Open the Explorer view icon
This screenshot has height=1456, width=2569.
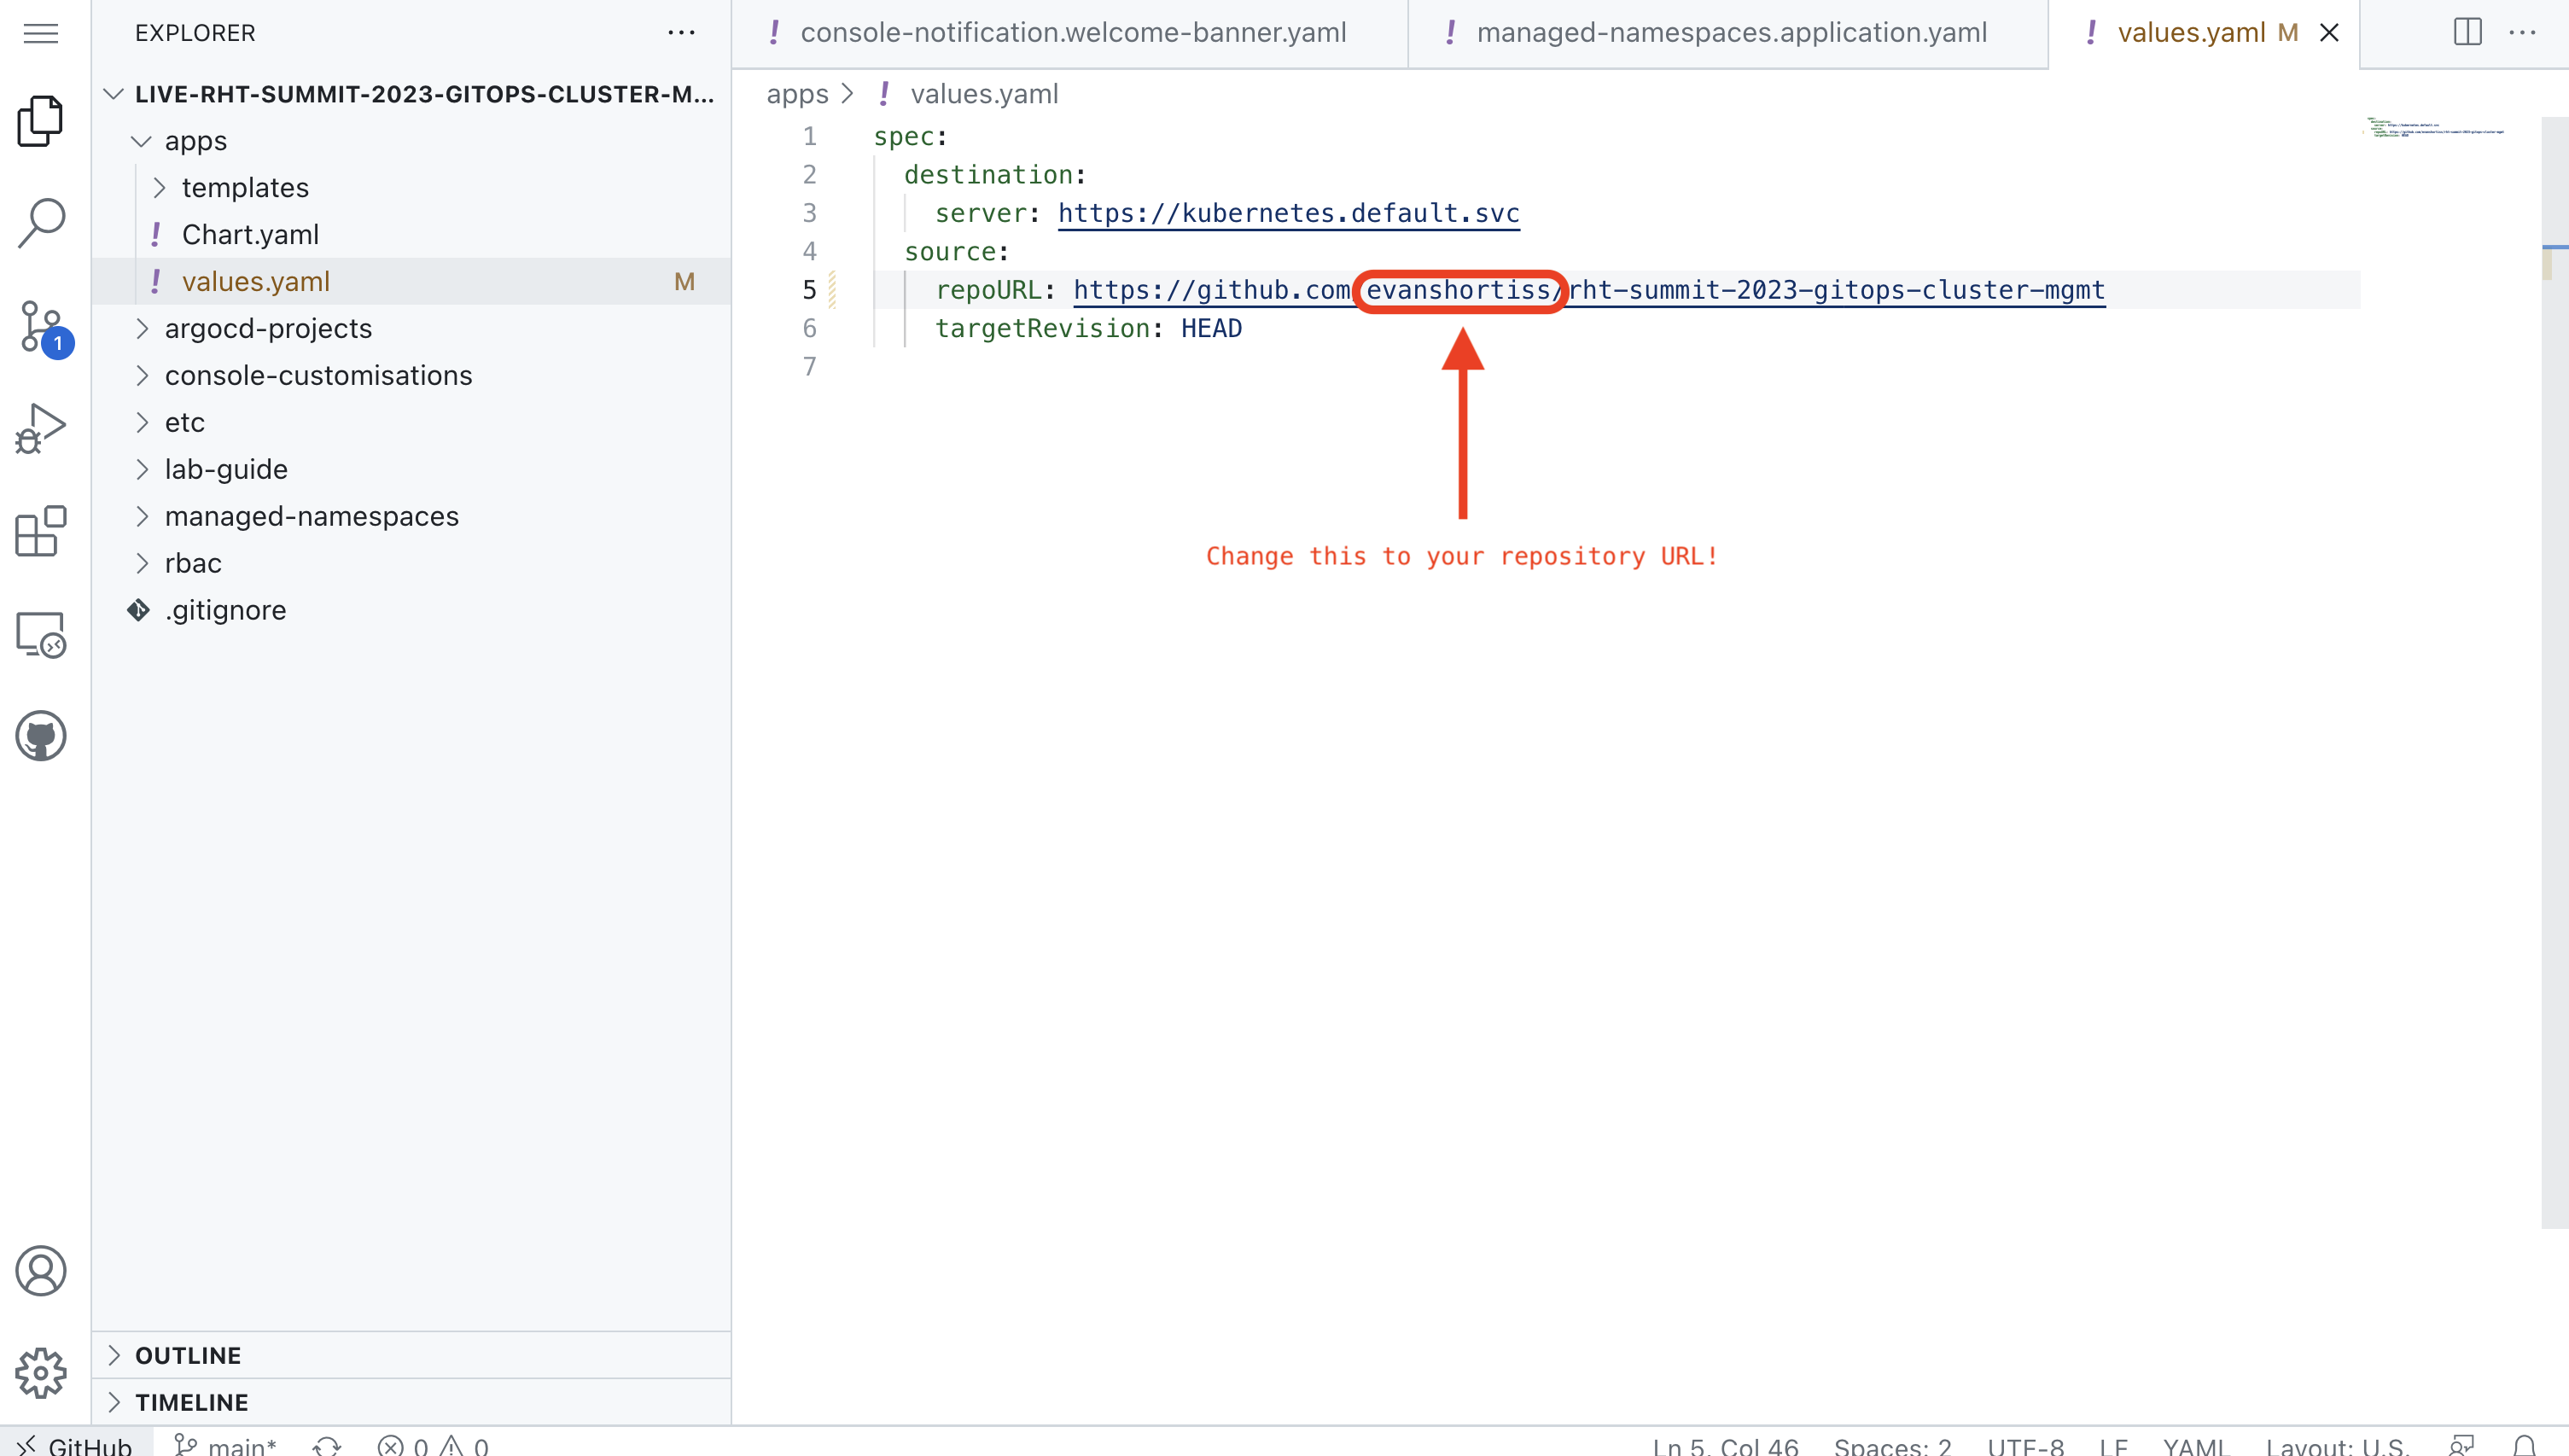pos(41,121)
